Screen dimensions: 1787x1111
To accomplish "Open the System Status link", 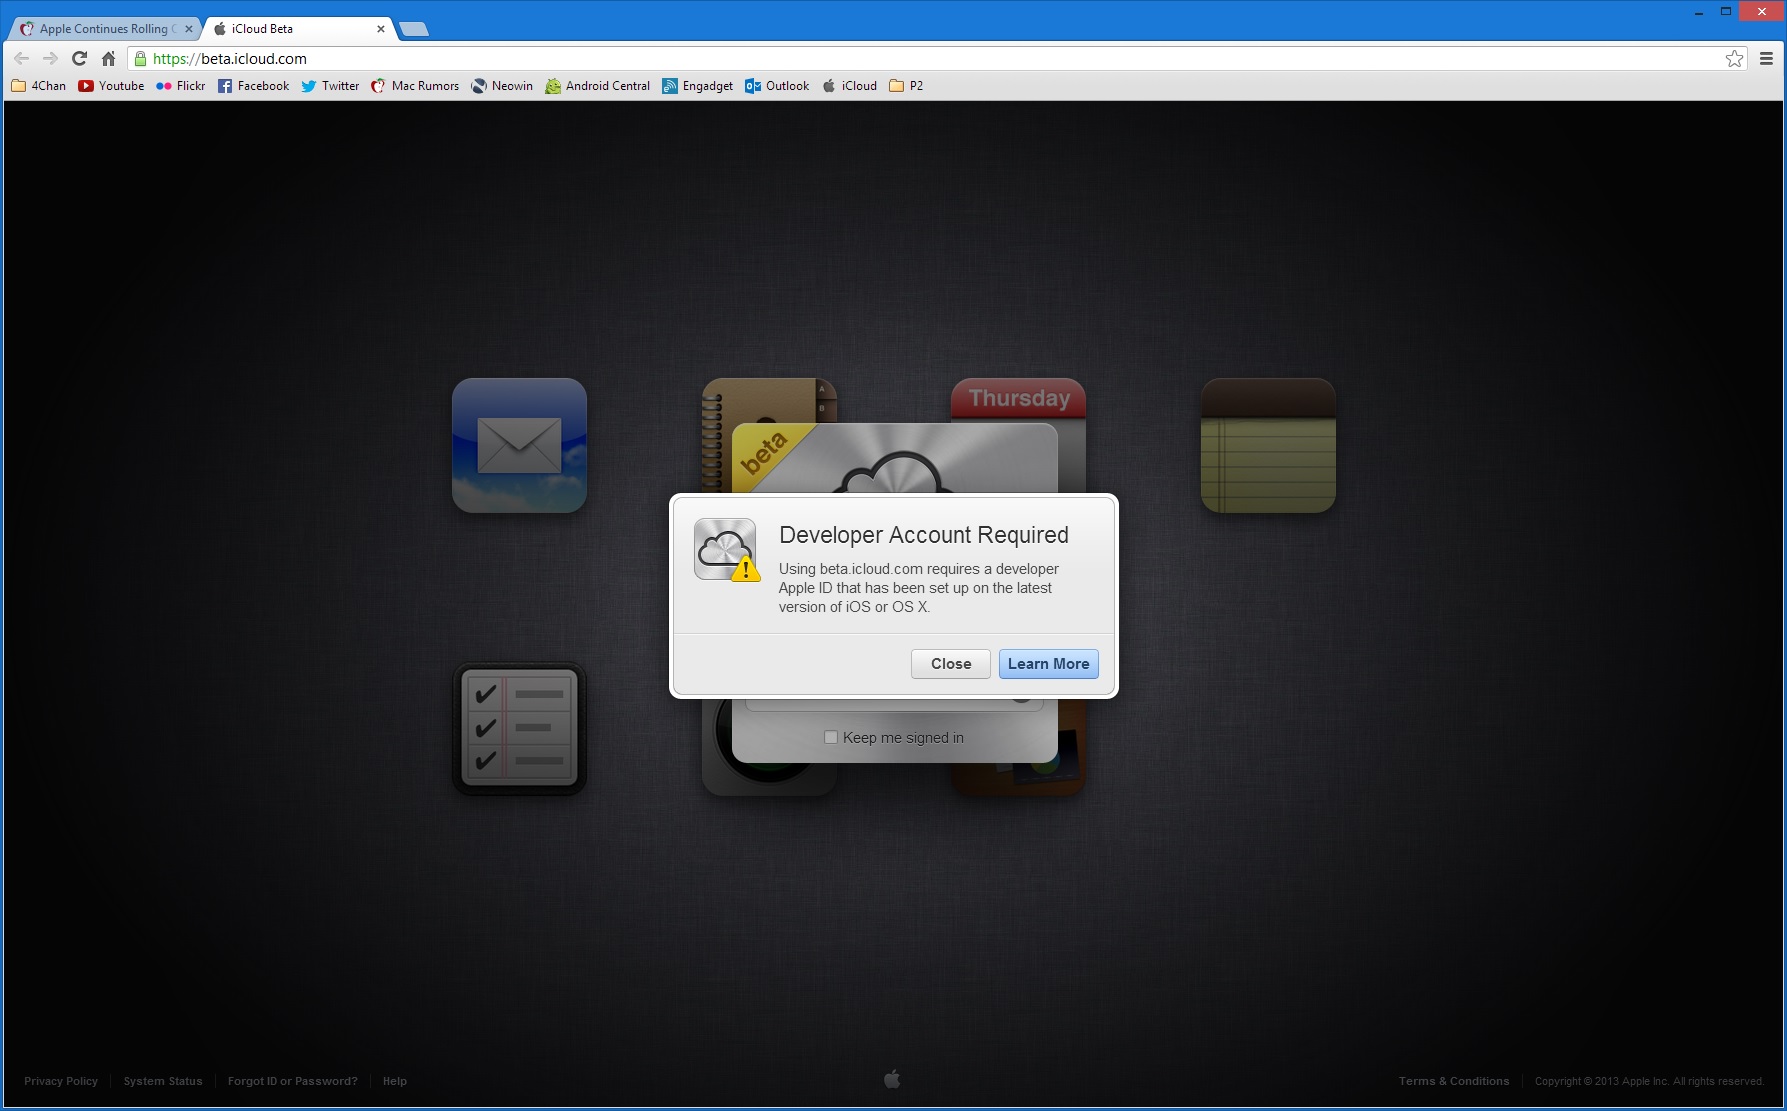I will pyautogui.click(x=163, y=1081).
